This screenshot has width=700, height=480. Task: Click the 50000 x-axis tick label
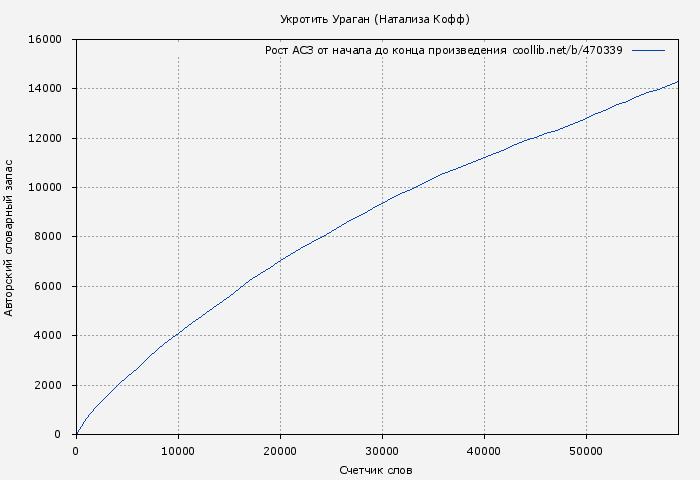click(586, 451)
